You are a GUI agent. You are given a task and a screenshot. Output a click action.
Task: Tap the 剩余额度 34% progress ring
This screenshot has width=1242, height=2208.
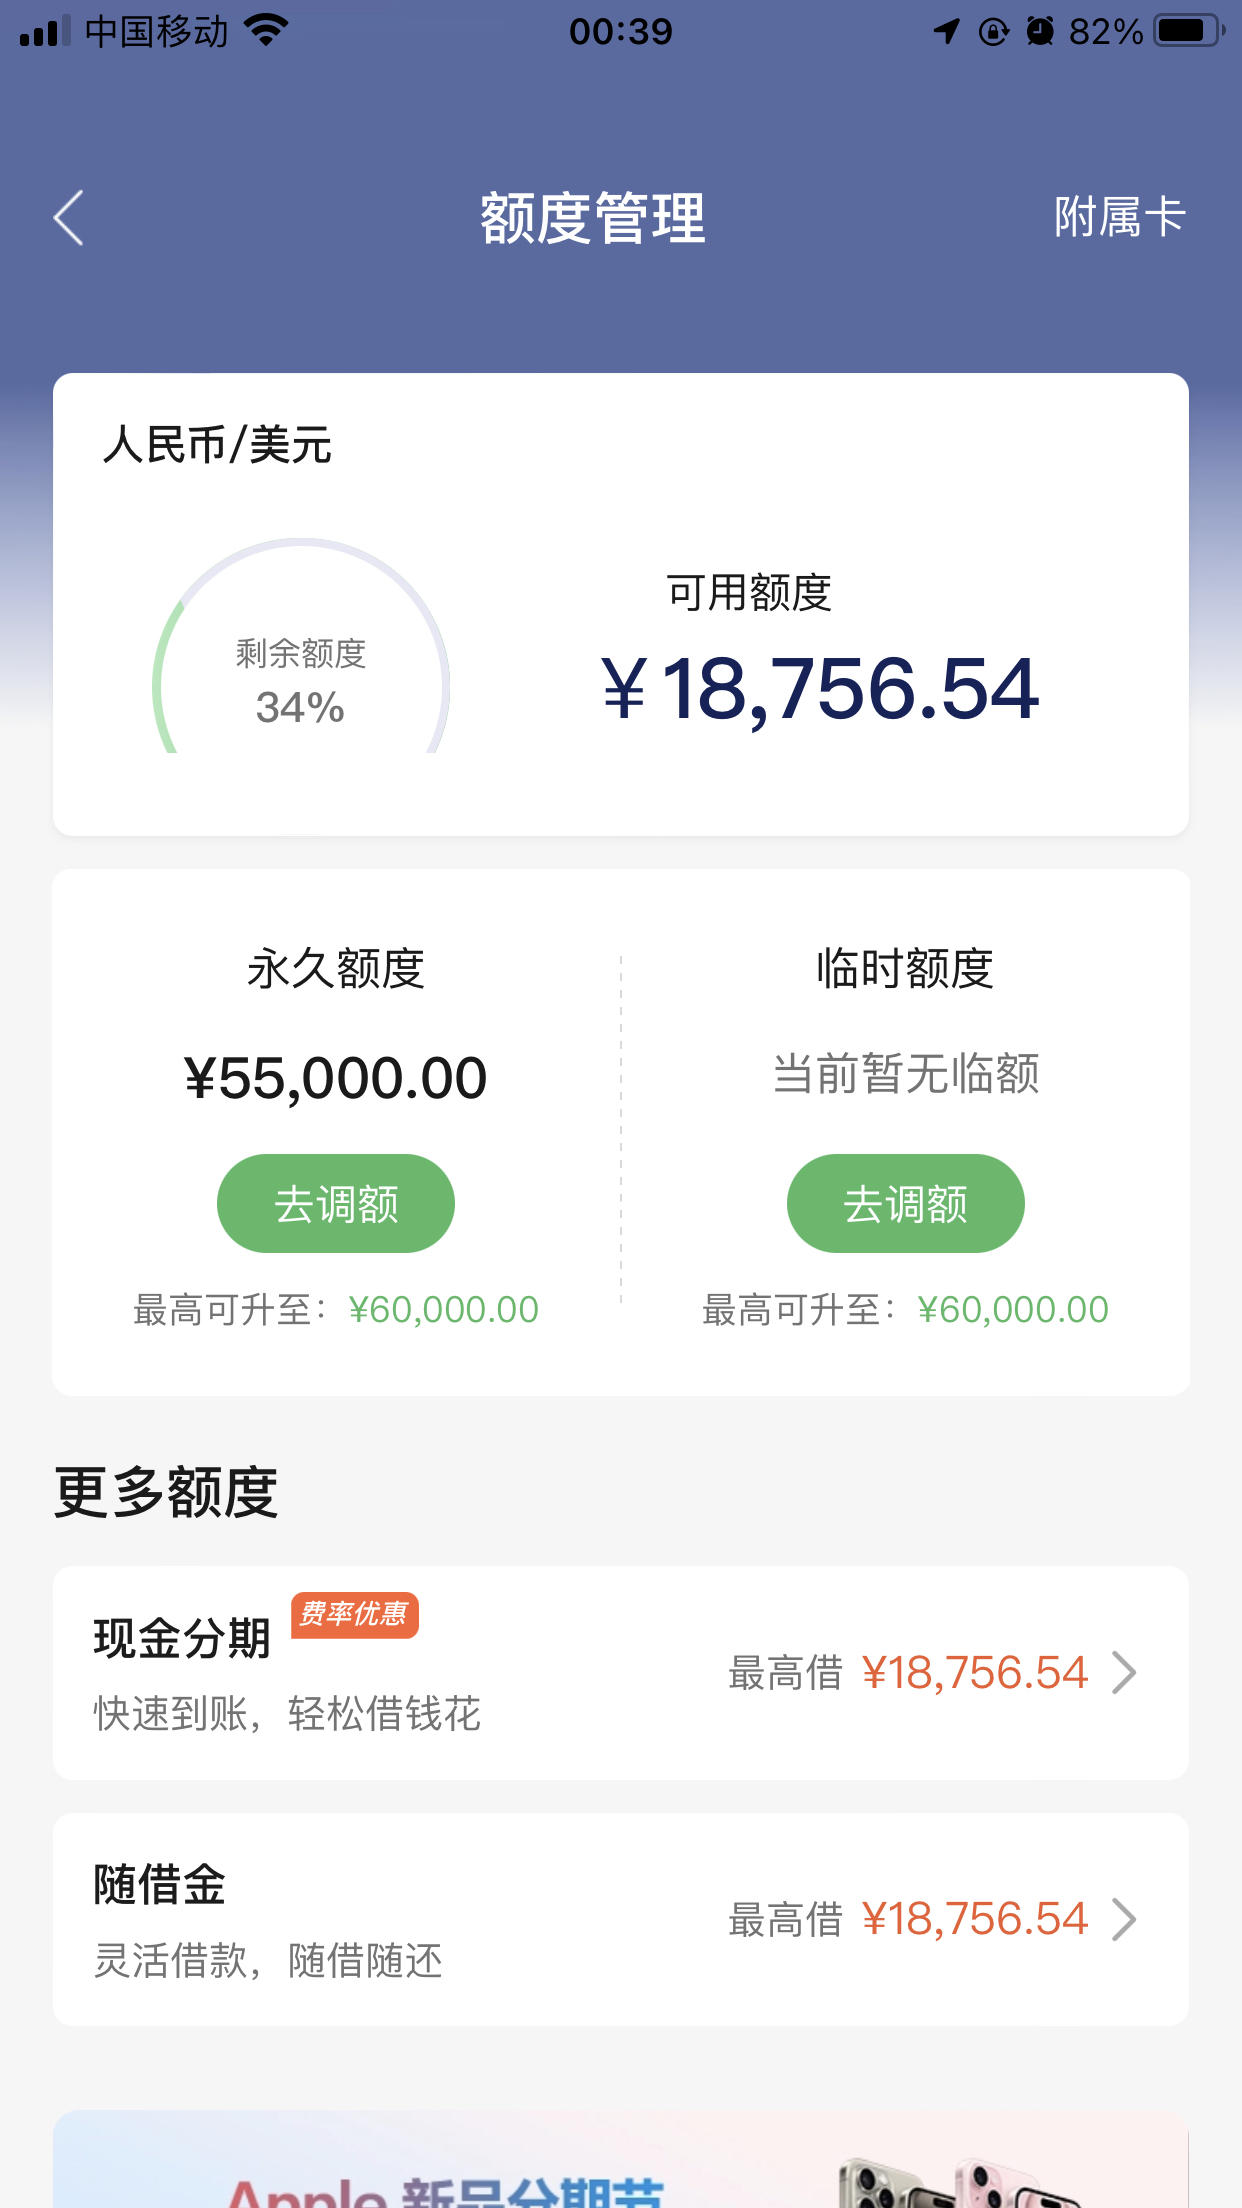pyautogui.click(x=301, y=646)
